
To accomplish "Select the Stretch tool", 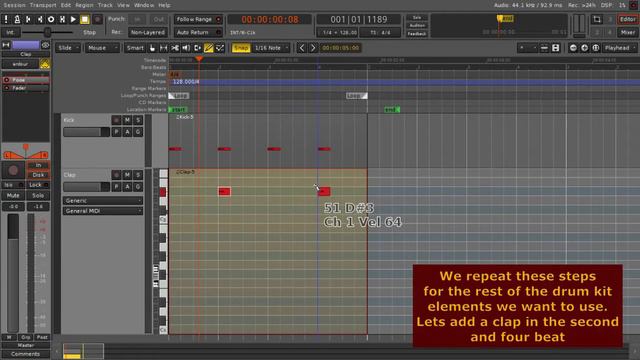I will (197, 48).
